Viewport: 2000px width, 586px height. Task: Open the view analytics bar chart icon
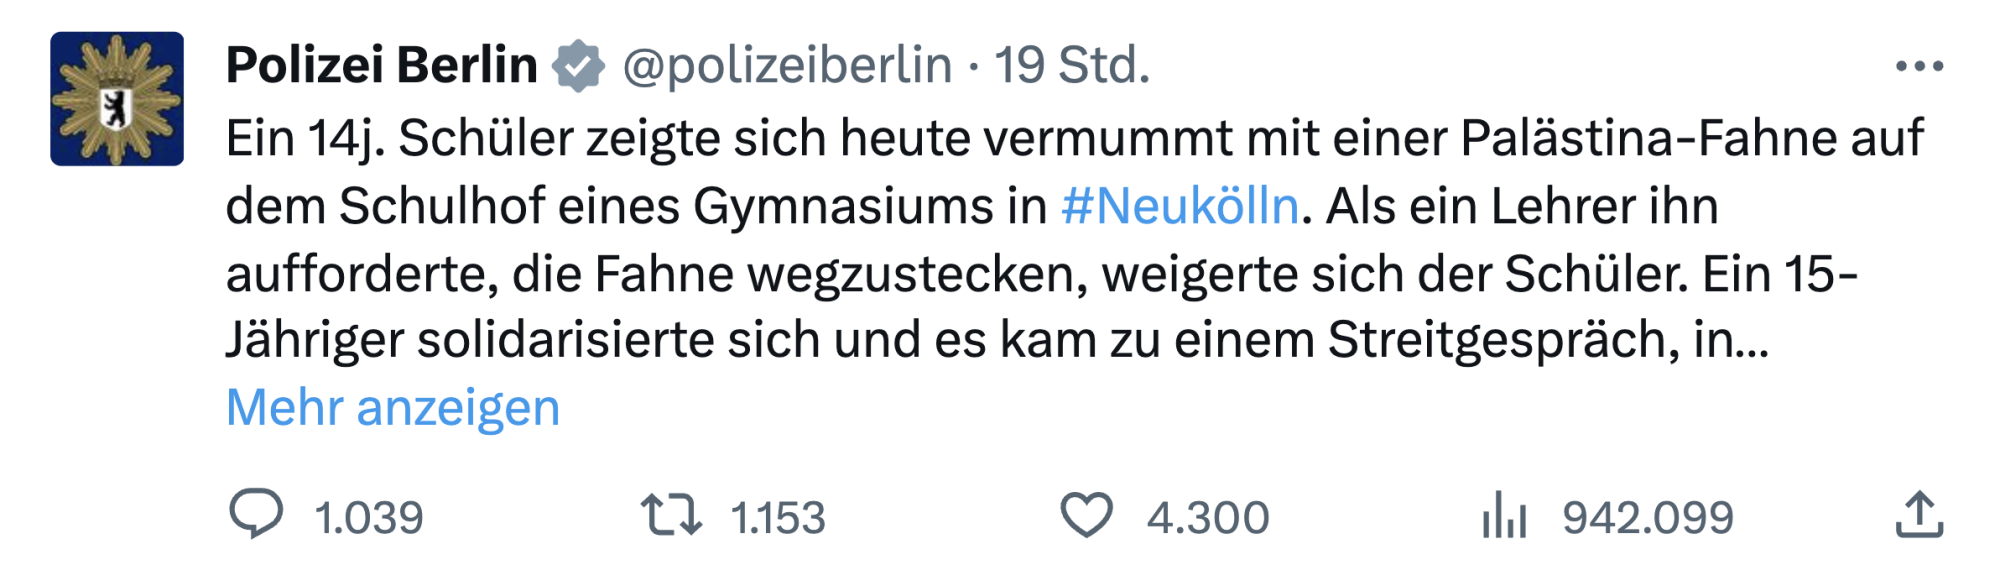pyautogui.click(x=1504, y=516)
